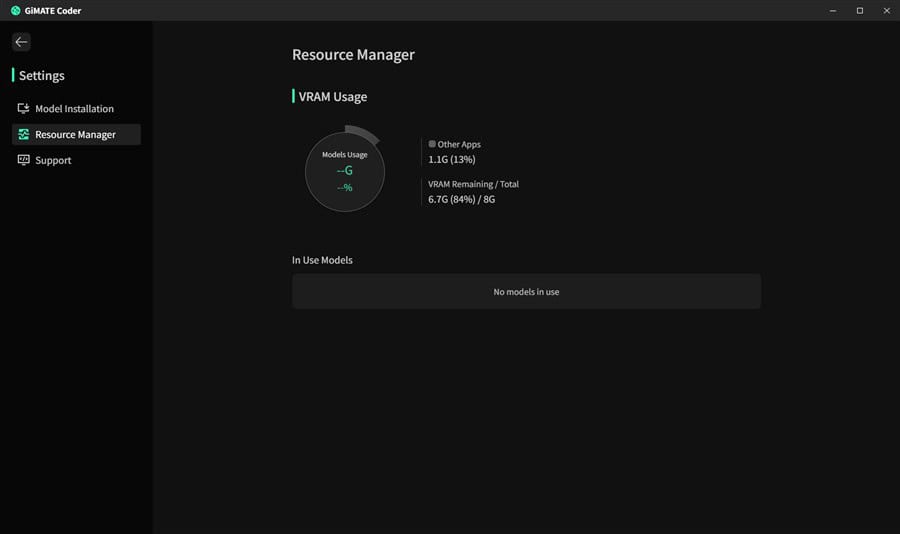
Task: Click the 1.1G (13%) Other Apps value
Action: tap(451, 159)
